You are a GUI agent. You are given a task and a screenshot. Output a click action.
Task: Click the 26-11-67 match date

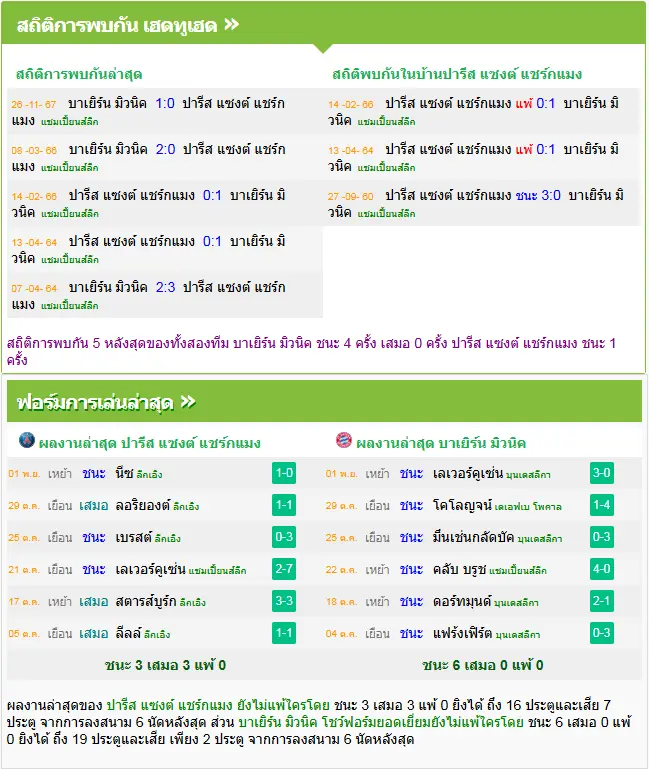(34, 104)
